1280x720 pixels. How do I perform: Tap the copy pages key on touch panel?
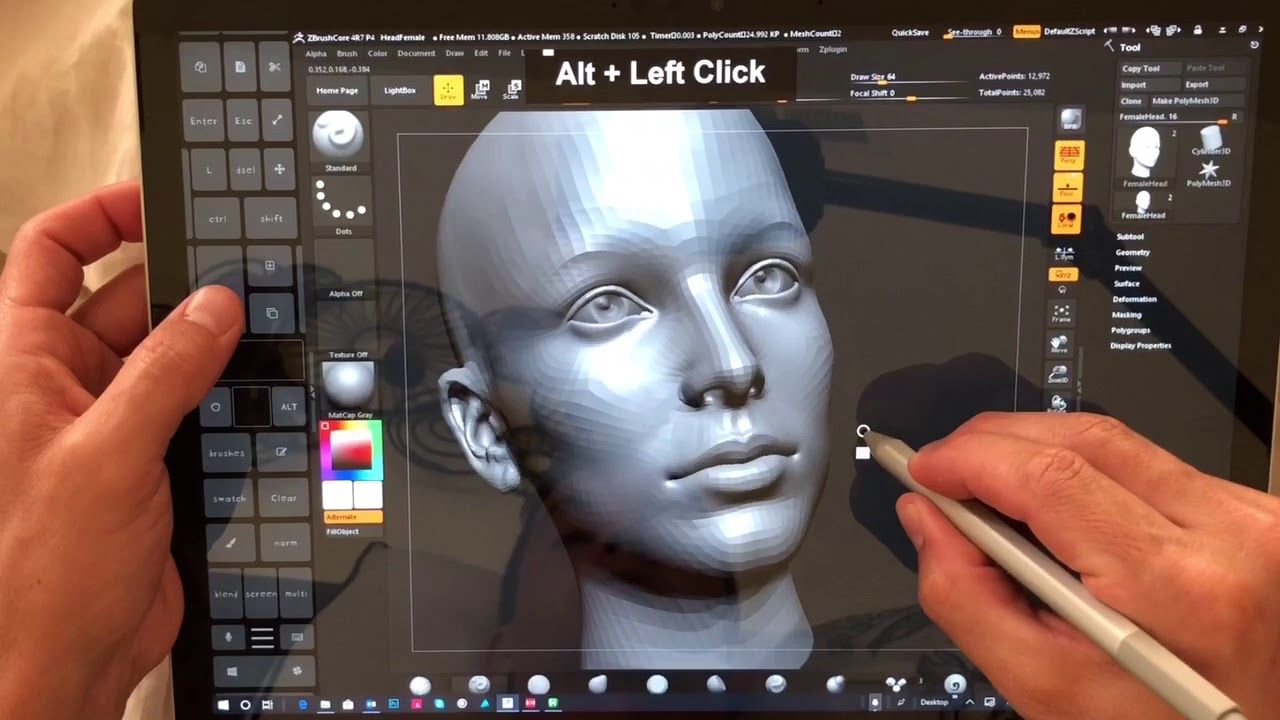(x=201, y=67)
